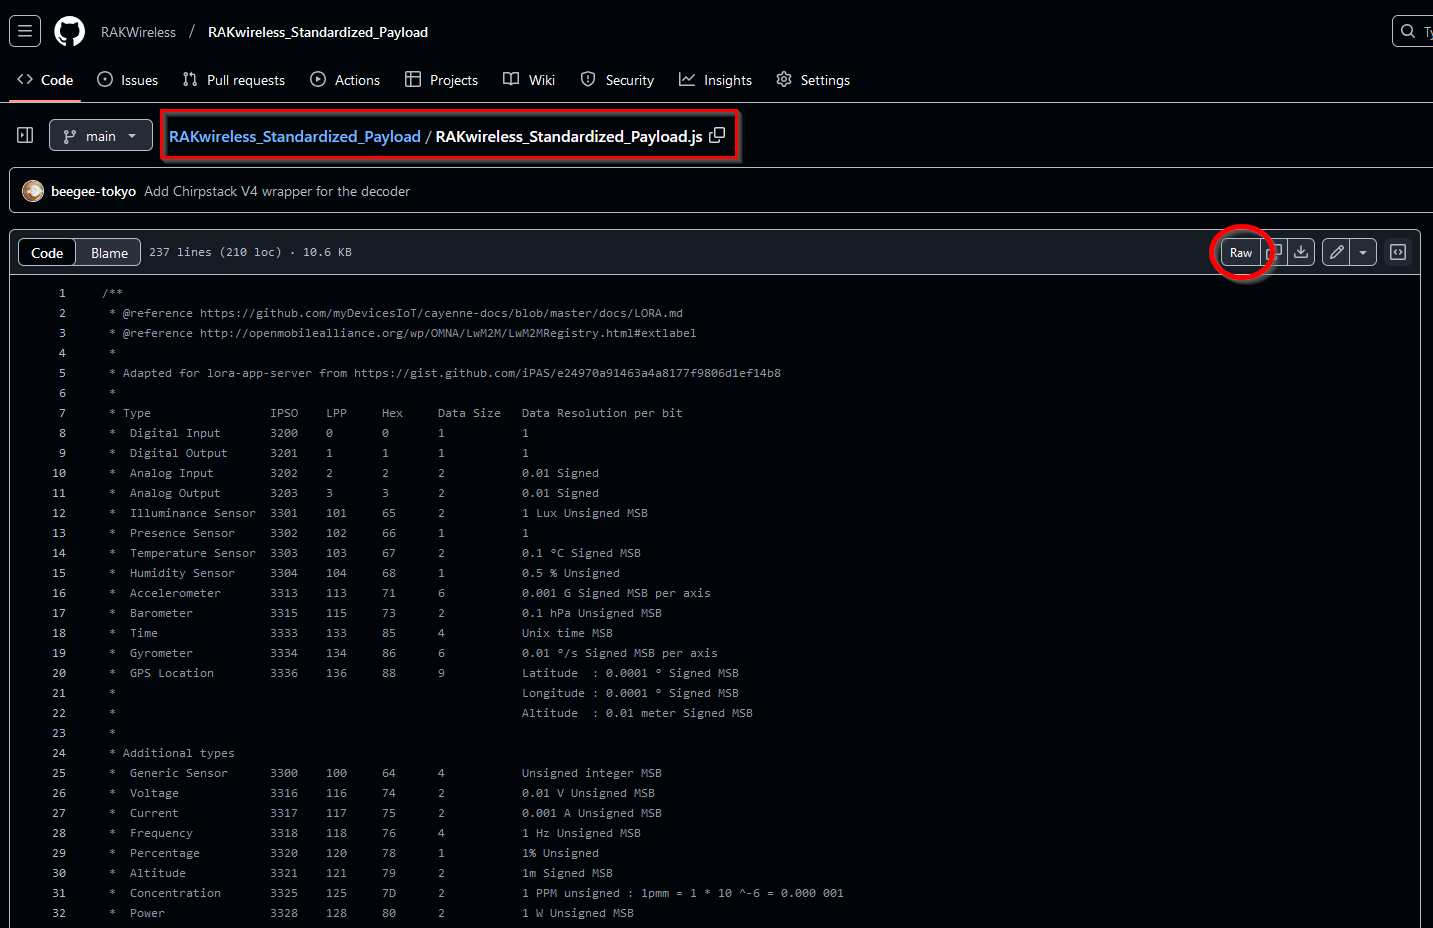Viewport: 1433px width, 928px height.
Task: Open the Issues tab
Action: click(127, 79)
